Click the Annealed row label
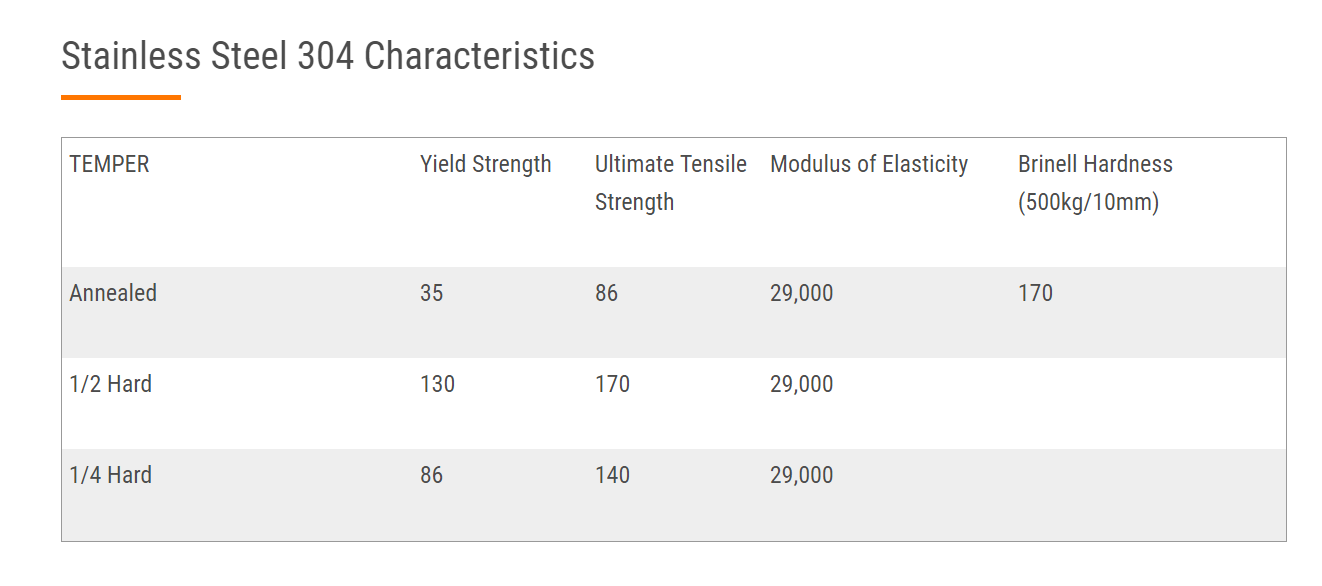1322x586 pixels. (x=113, y=293)
